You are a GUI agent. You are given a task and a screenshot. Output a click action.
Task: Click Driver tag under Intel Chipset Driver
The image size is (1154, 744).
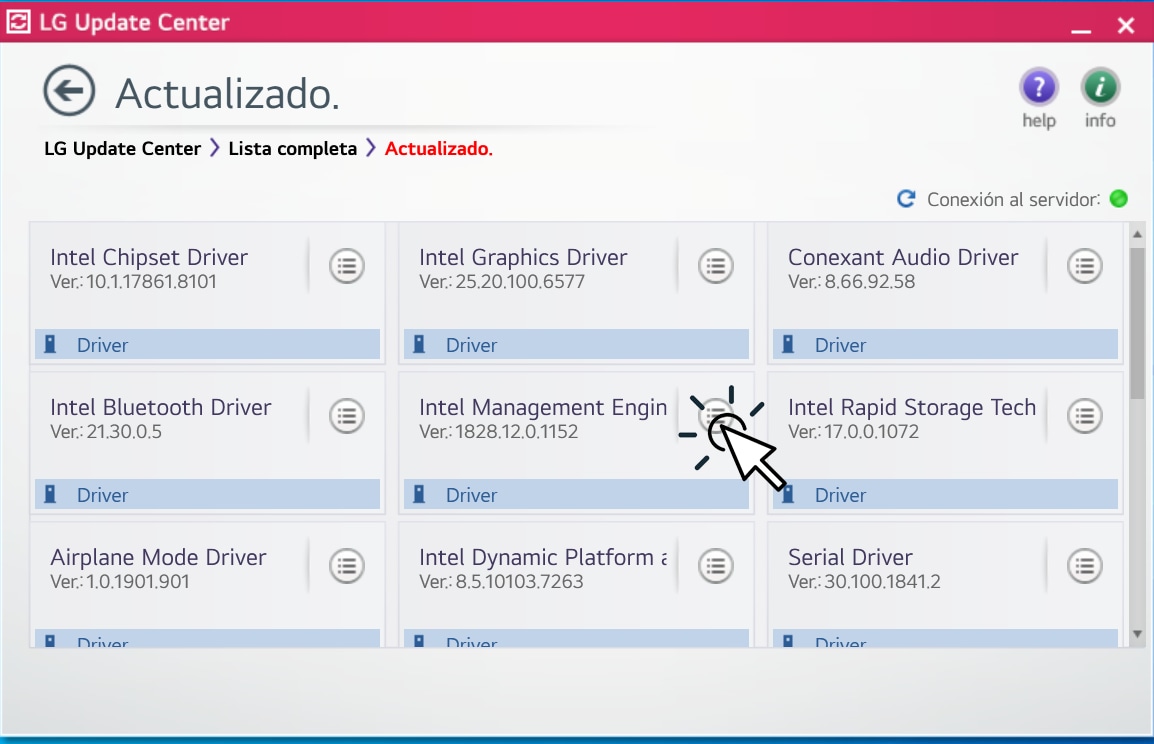(x=208, y=344)
